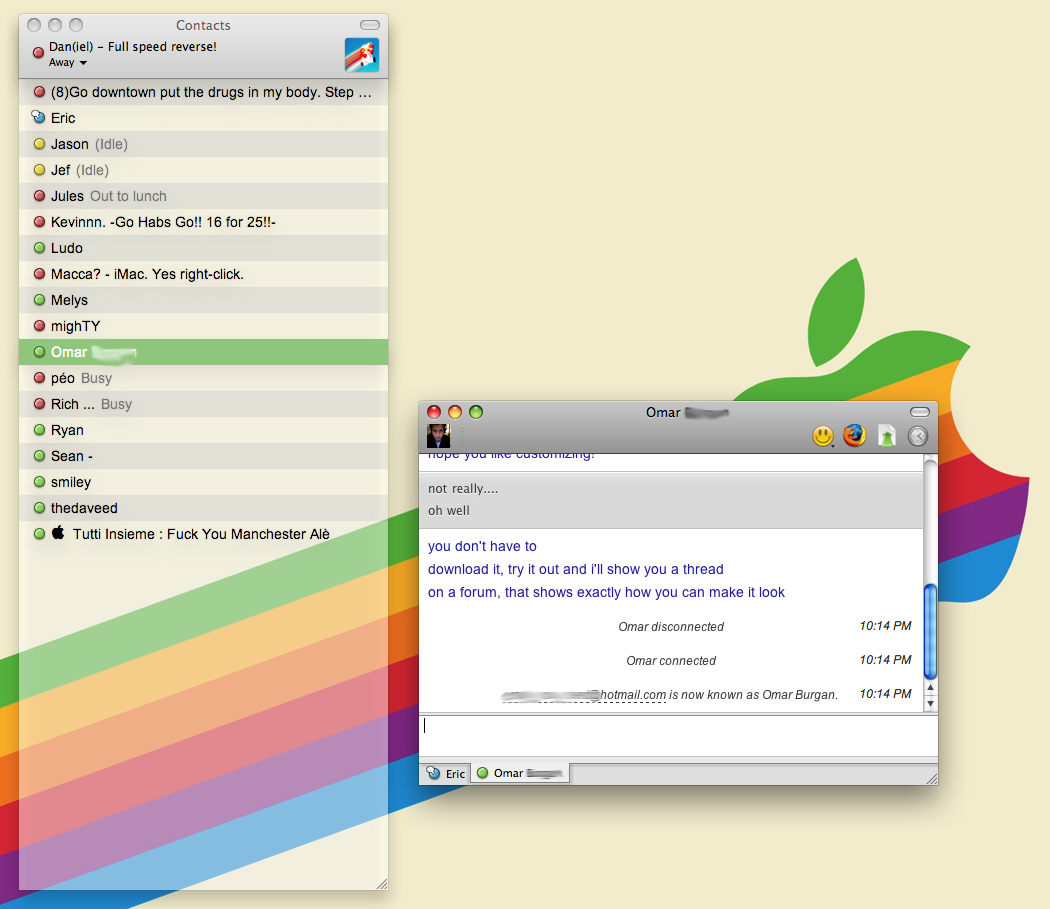Select contact Kevinnn. -Go Habs Go!!
1050x909 pixels.
click(x=204, y=222)
